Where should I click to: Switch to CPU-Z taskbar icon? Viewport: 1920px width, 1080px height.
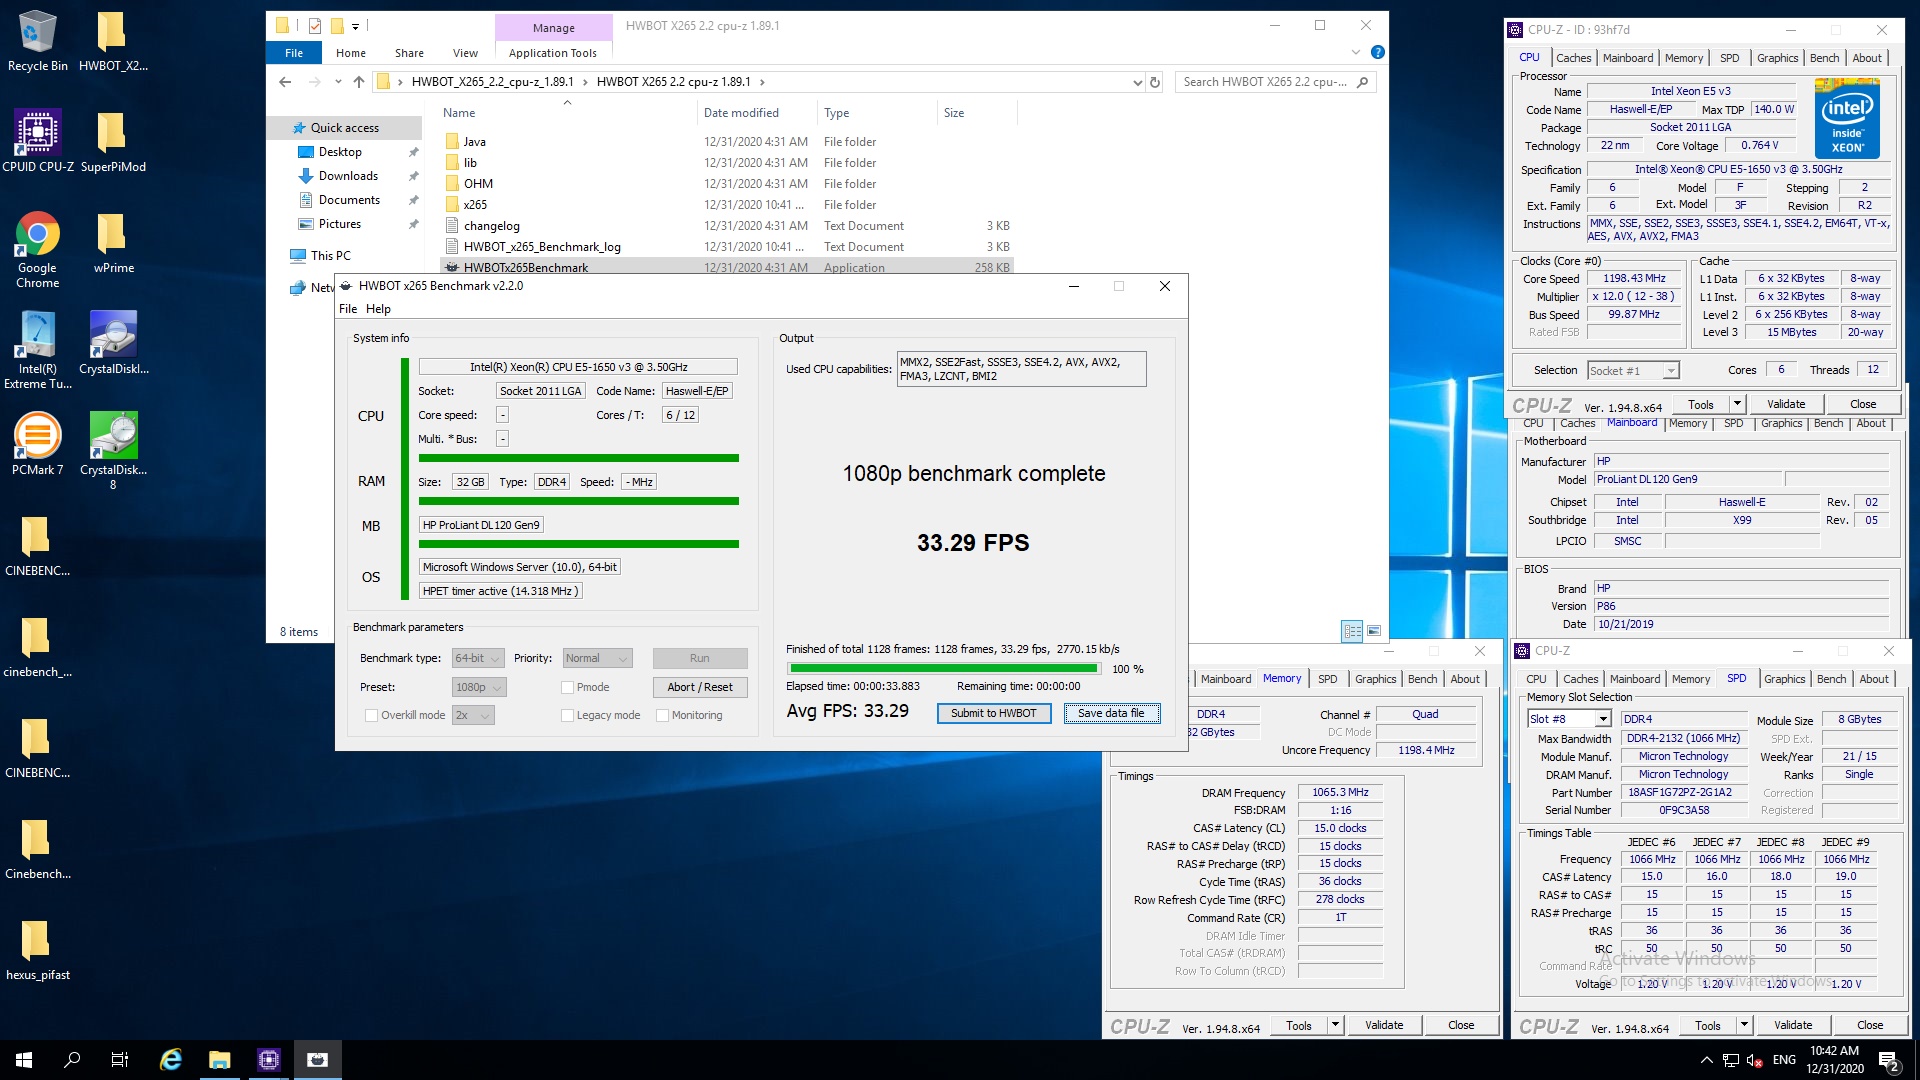click(269, 1060)
